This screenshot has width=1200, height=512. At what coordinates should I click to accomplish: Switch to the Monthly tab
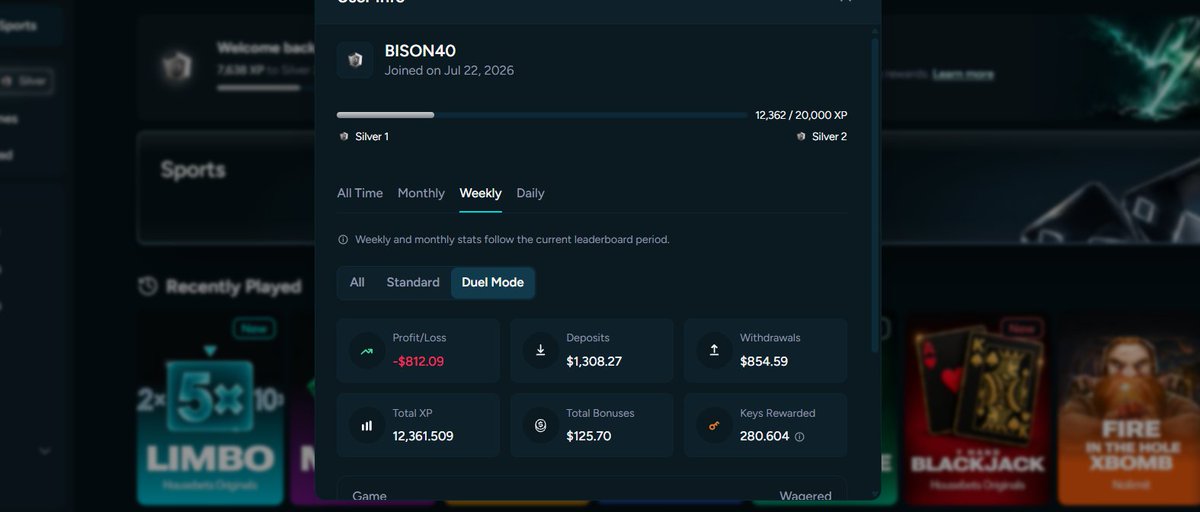click(x=421, y=193)
